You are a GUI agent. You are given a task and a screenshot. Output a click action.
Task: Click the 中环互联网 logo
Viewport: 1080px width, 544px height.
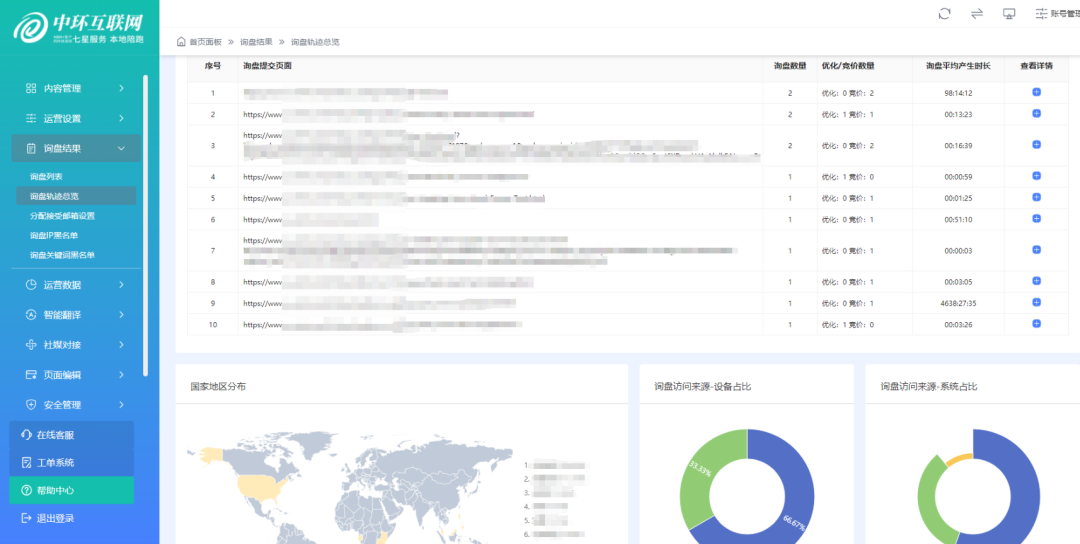click(x=79, y=27)
